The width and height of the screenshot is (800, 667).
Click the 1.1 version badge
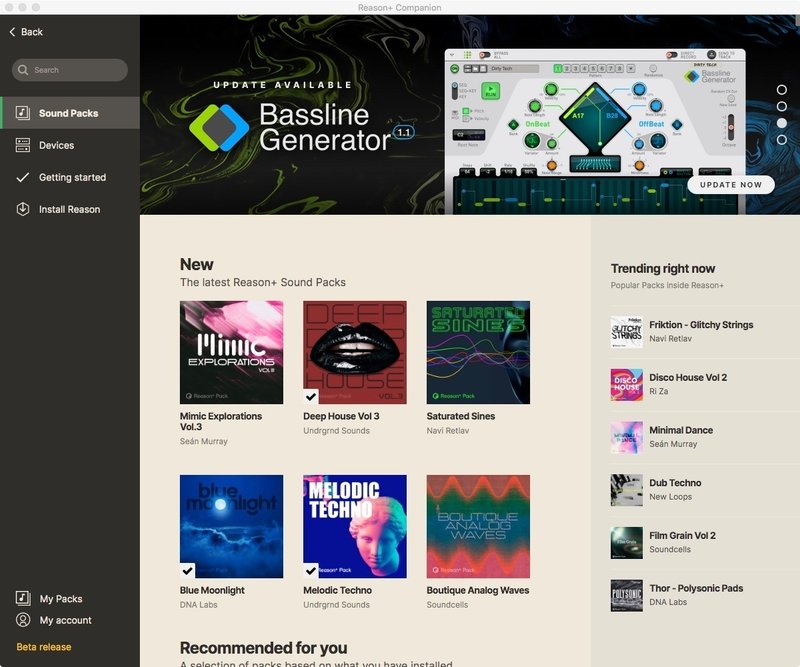(404, 133)
